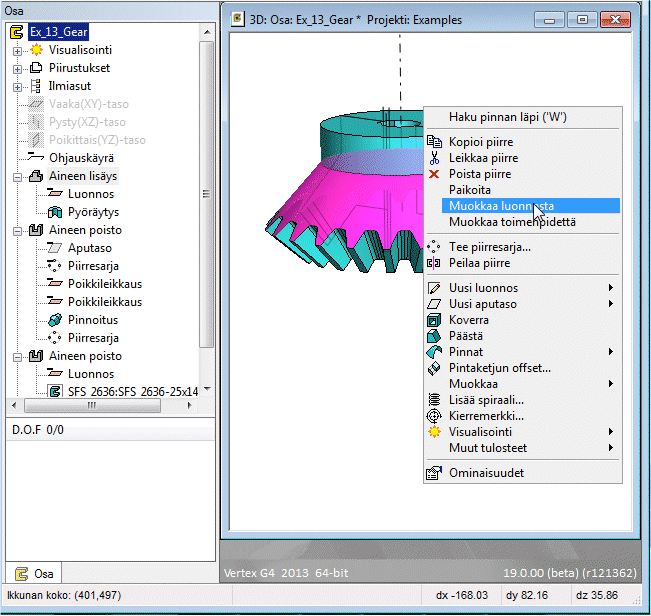Viewport: 651px width, 616px height.
Task: Select Muokkaa luonnosta menu entry
Action: click(x=501, y=206)
